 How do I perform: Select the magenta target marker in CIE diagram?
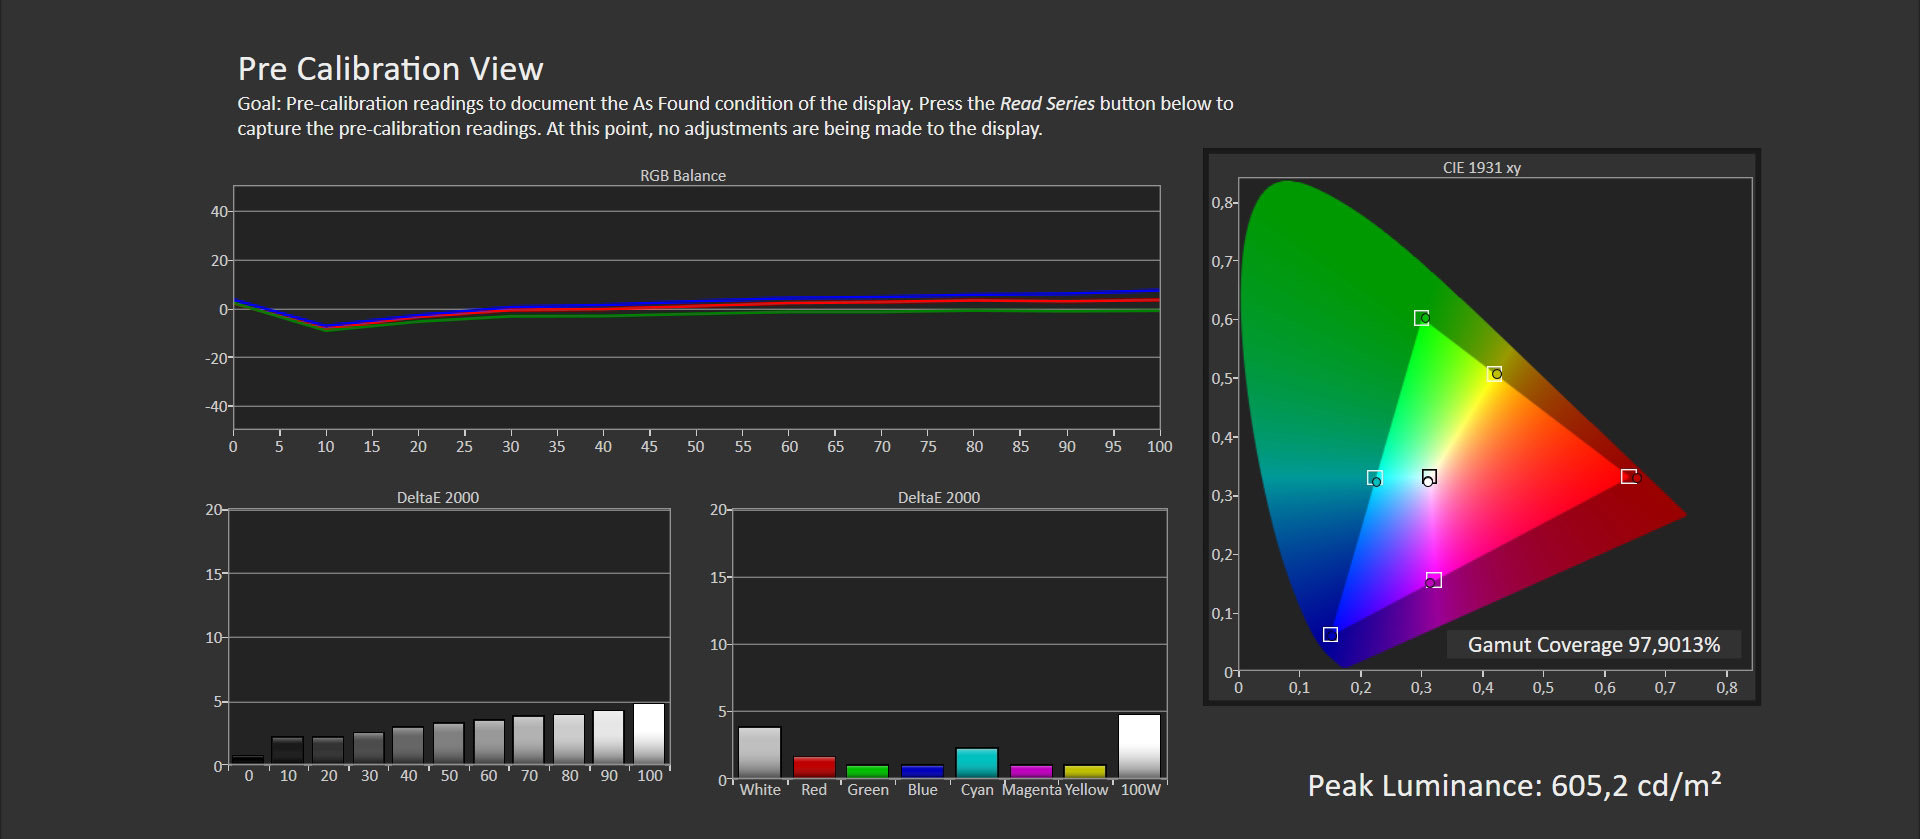coord(1434,580)
